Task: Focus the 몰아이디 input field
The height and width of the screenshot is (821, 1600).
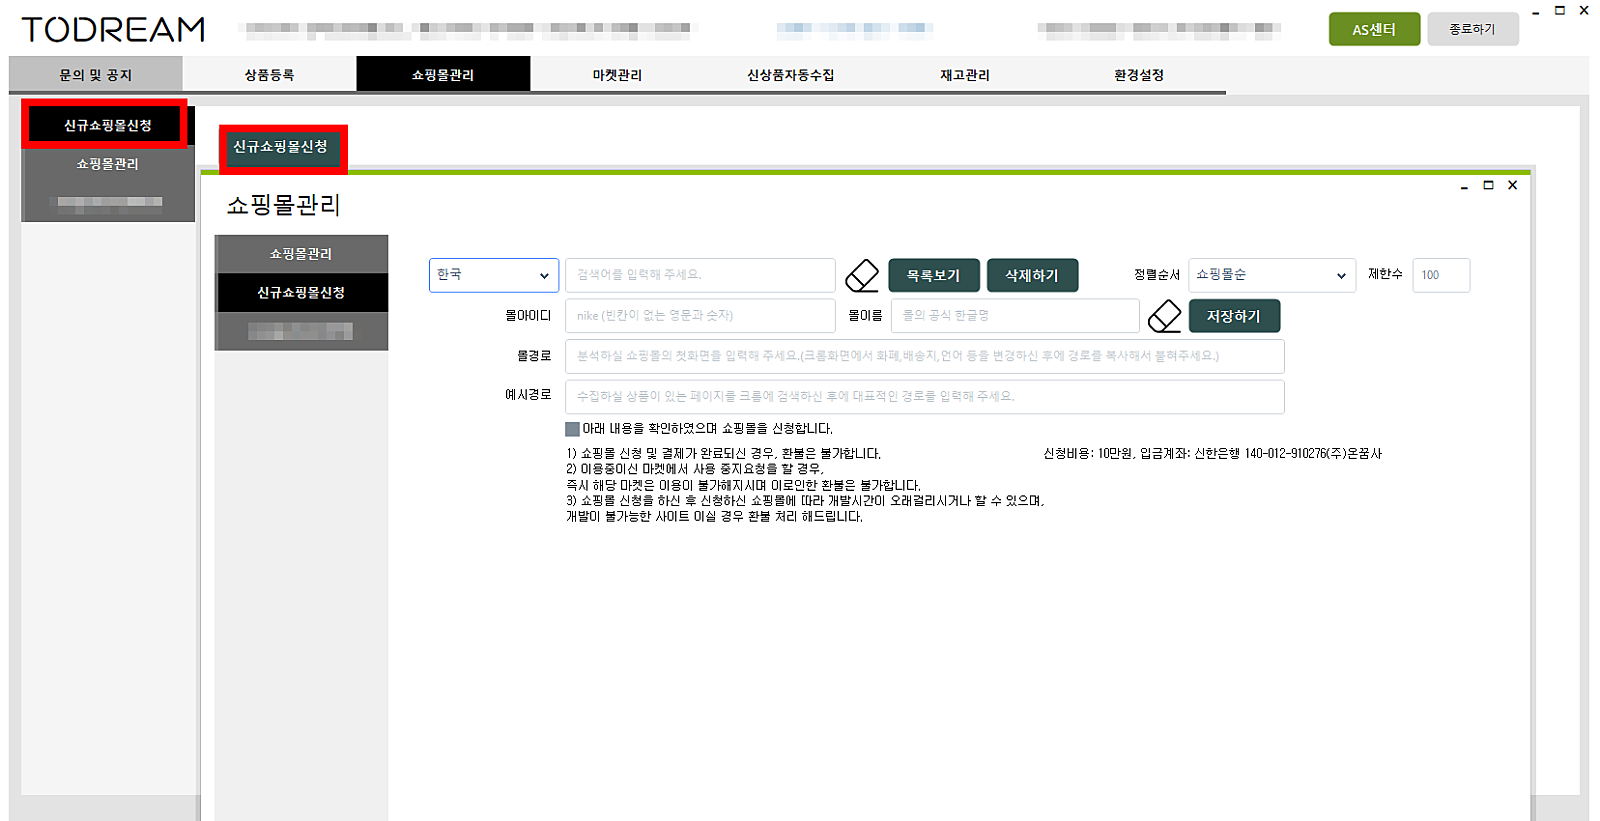Action: click(x=700, y=316)
